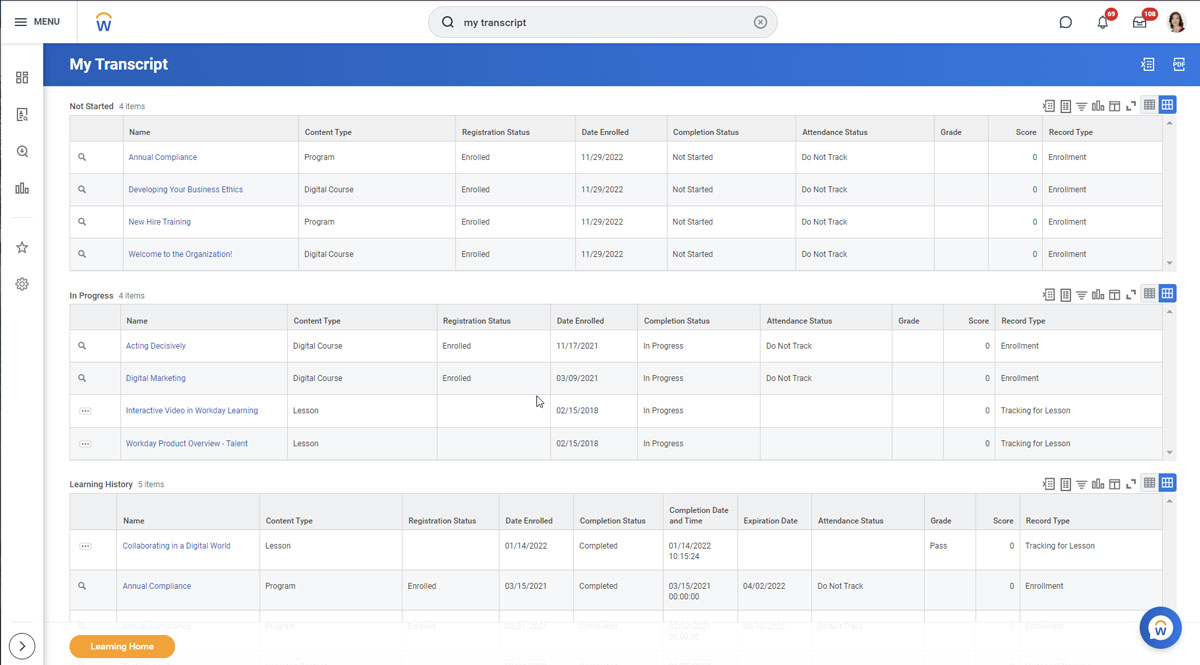Open Welcome to the Organization! course
The image size is (1200, 665).
(x=180, y=254)
